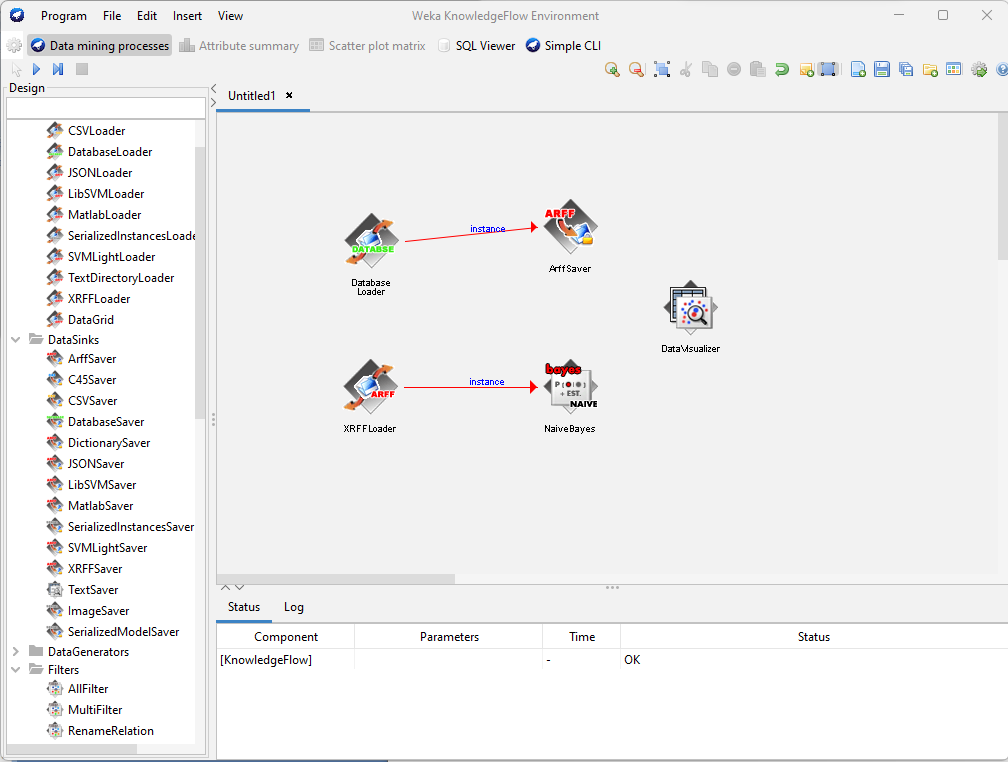Toggle the snap to grid button
The width and height of the screenshot is (1008, 762).
click(x=829, y=69)
